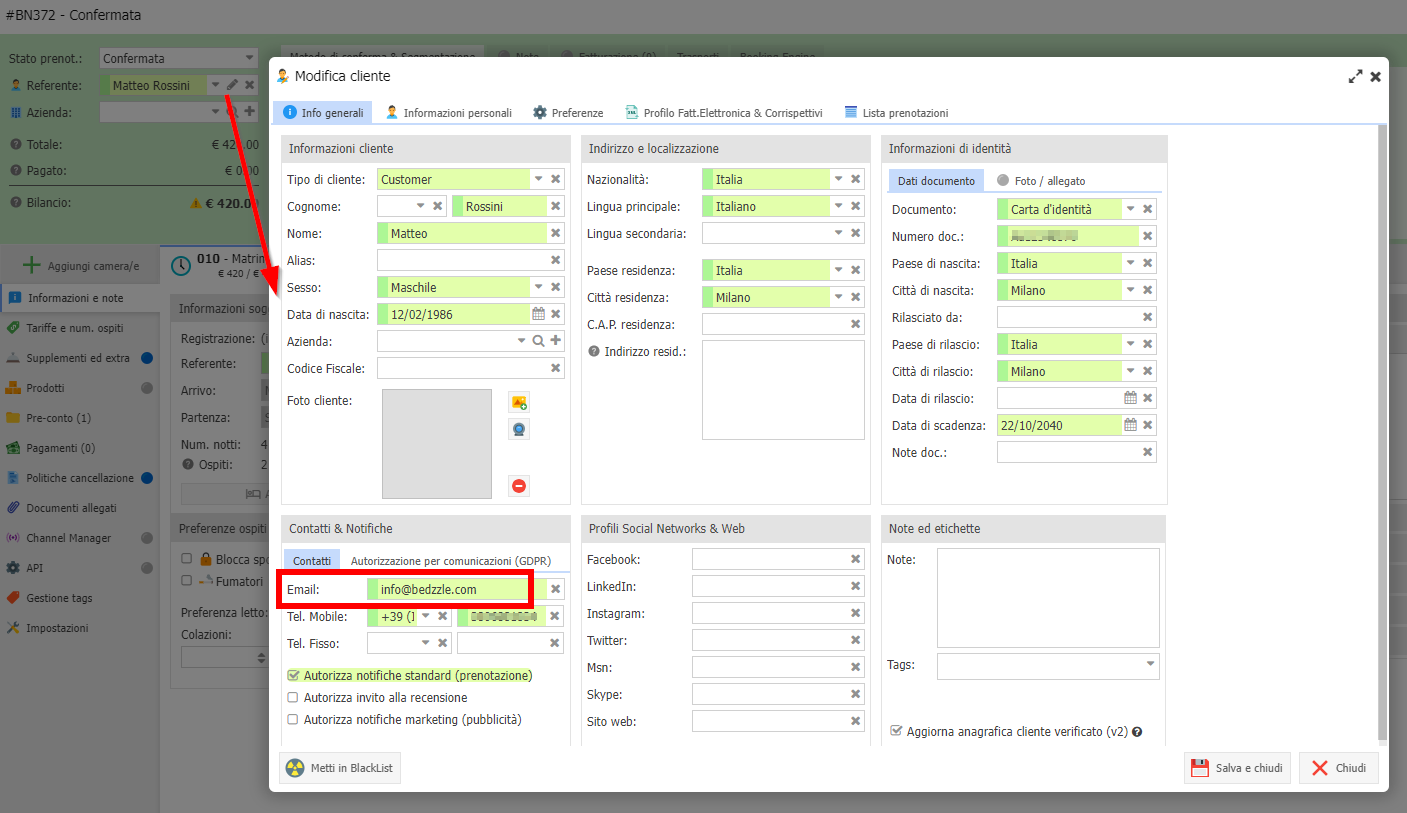Expand the modal to fullscreen

tap(1355, 76)
